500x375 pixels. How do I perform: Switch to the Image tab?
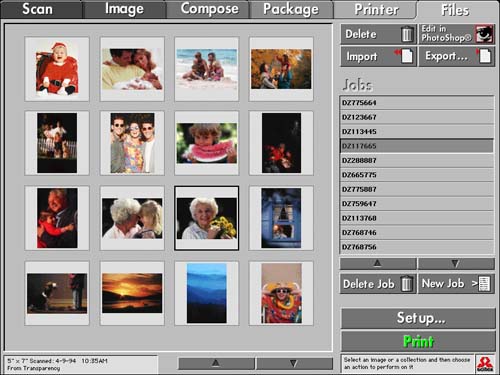point(124,9)
